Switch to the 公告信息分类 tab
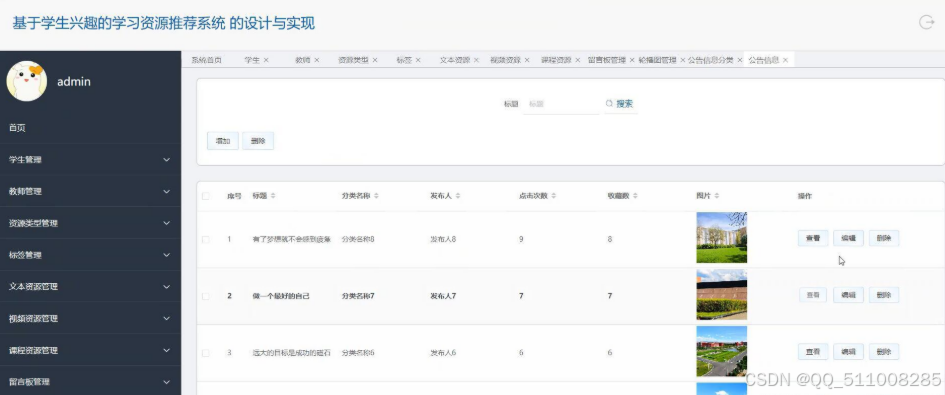This screenshot has height=395, width=945. tap(711, 60)
